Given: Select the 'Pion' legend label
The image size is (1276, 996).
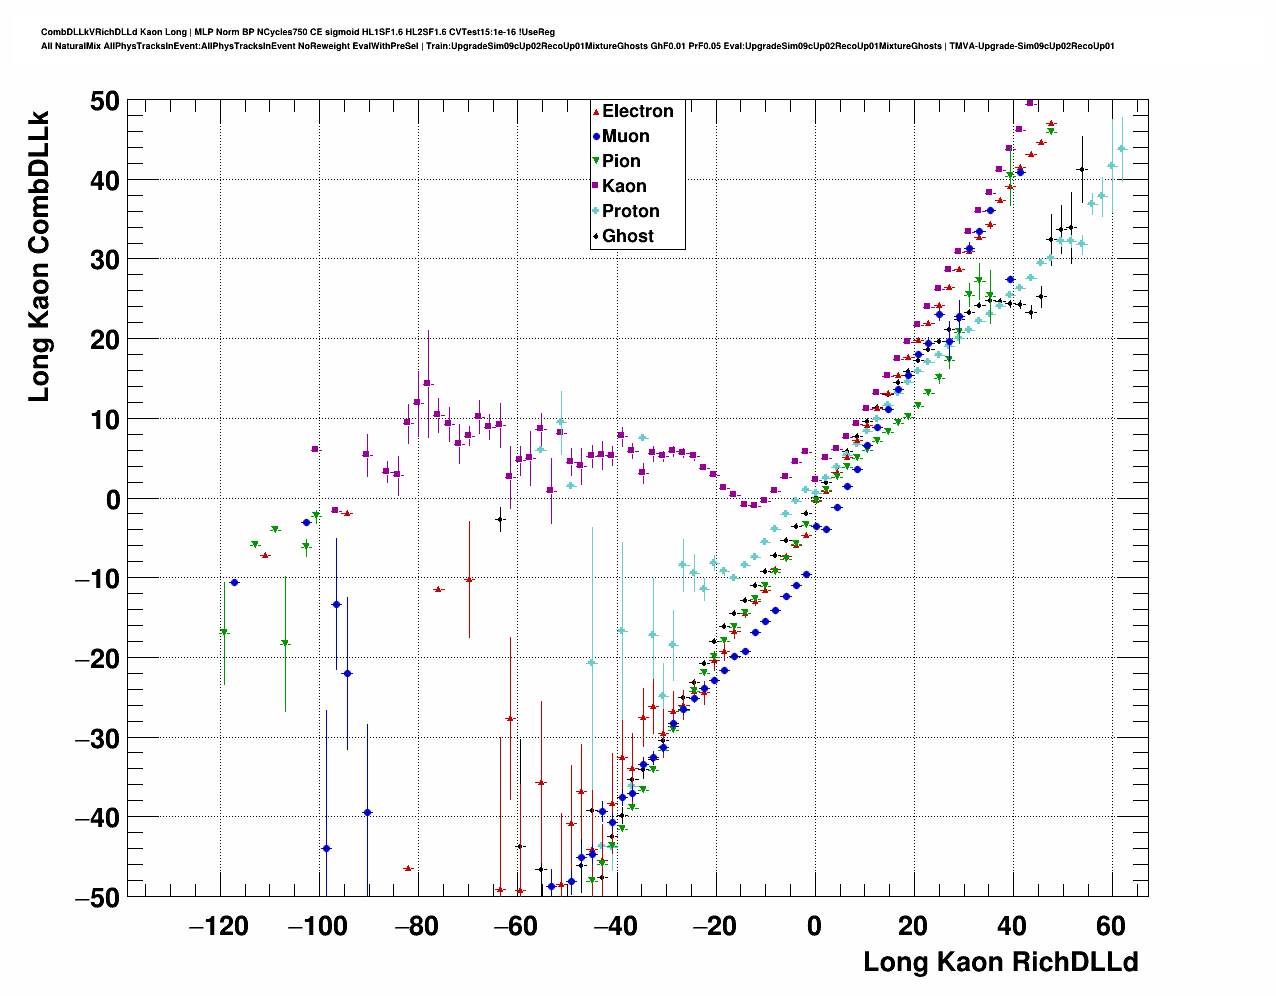Looking at the screenshot, I should (x=621, y=161).
